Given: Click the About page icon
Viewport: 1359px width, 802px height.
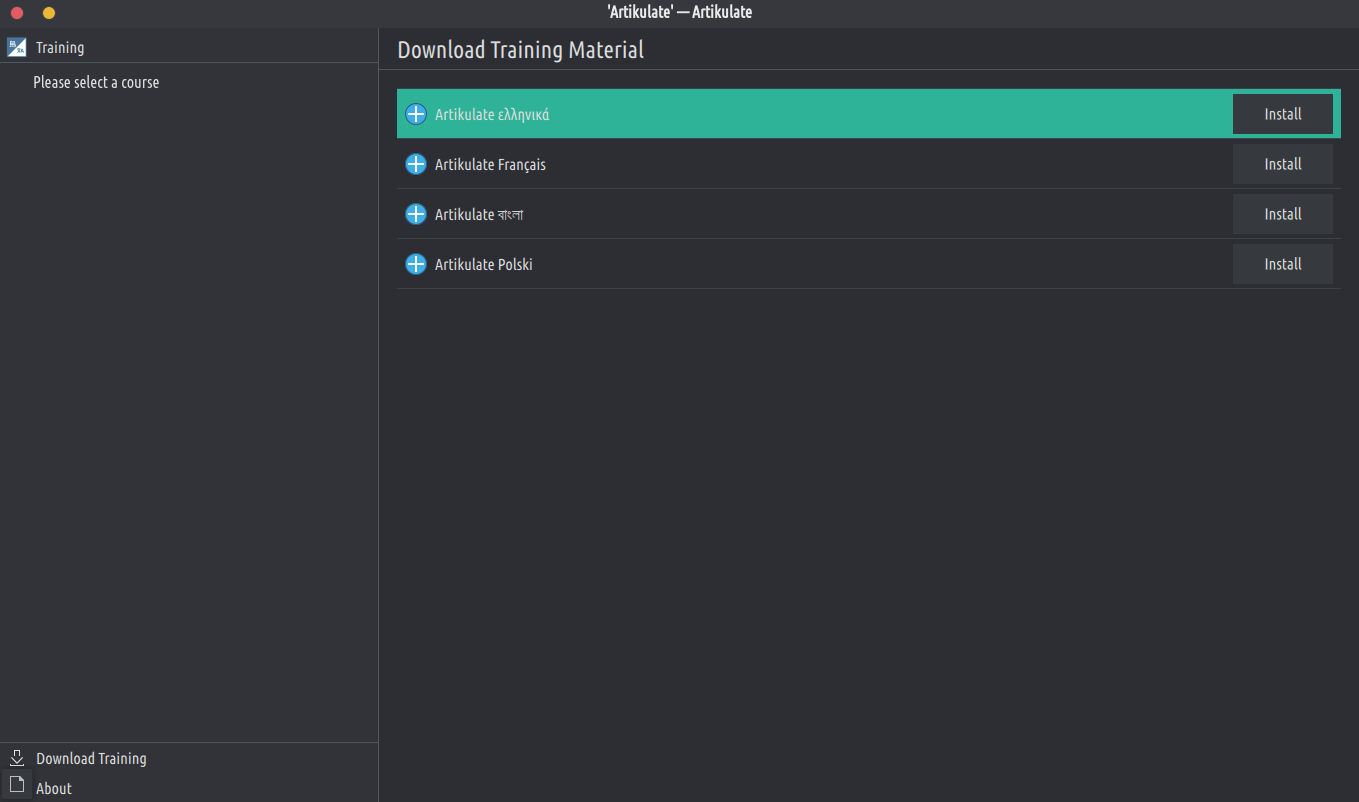Looking at the screenshot, I should pyautogui.click(x=17, y=785).
